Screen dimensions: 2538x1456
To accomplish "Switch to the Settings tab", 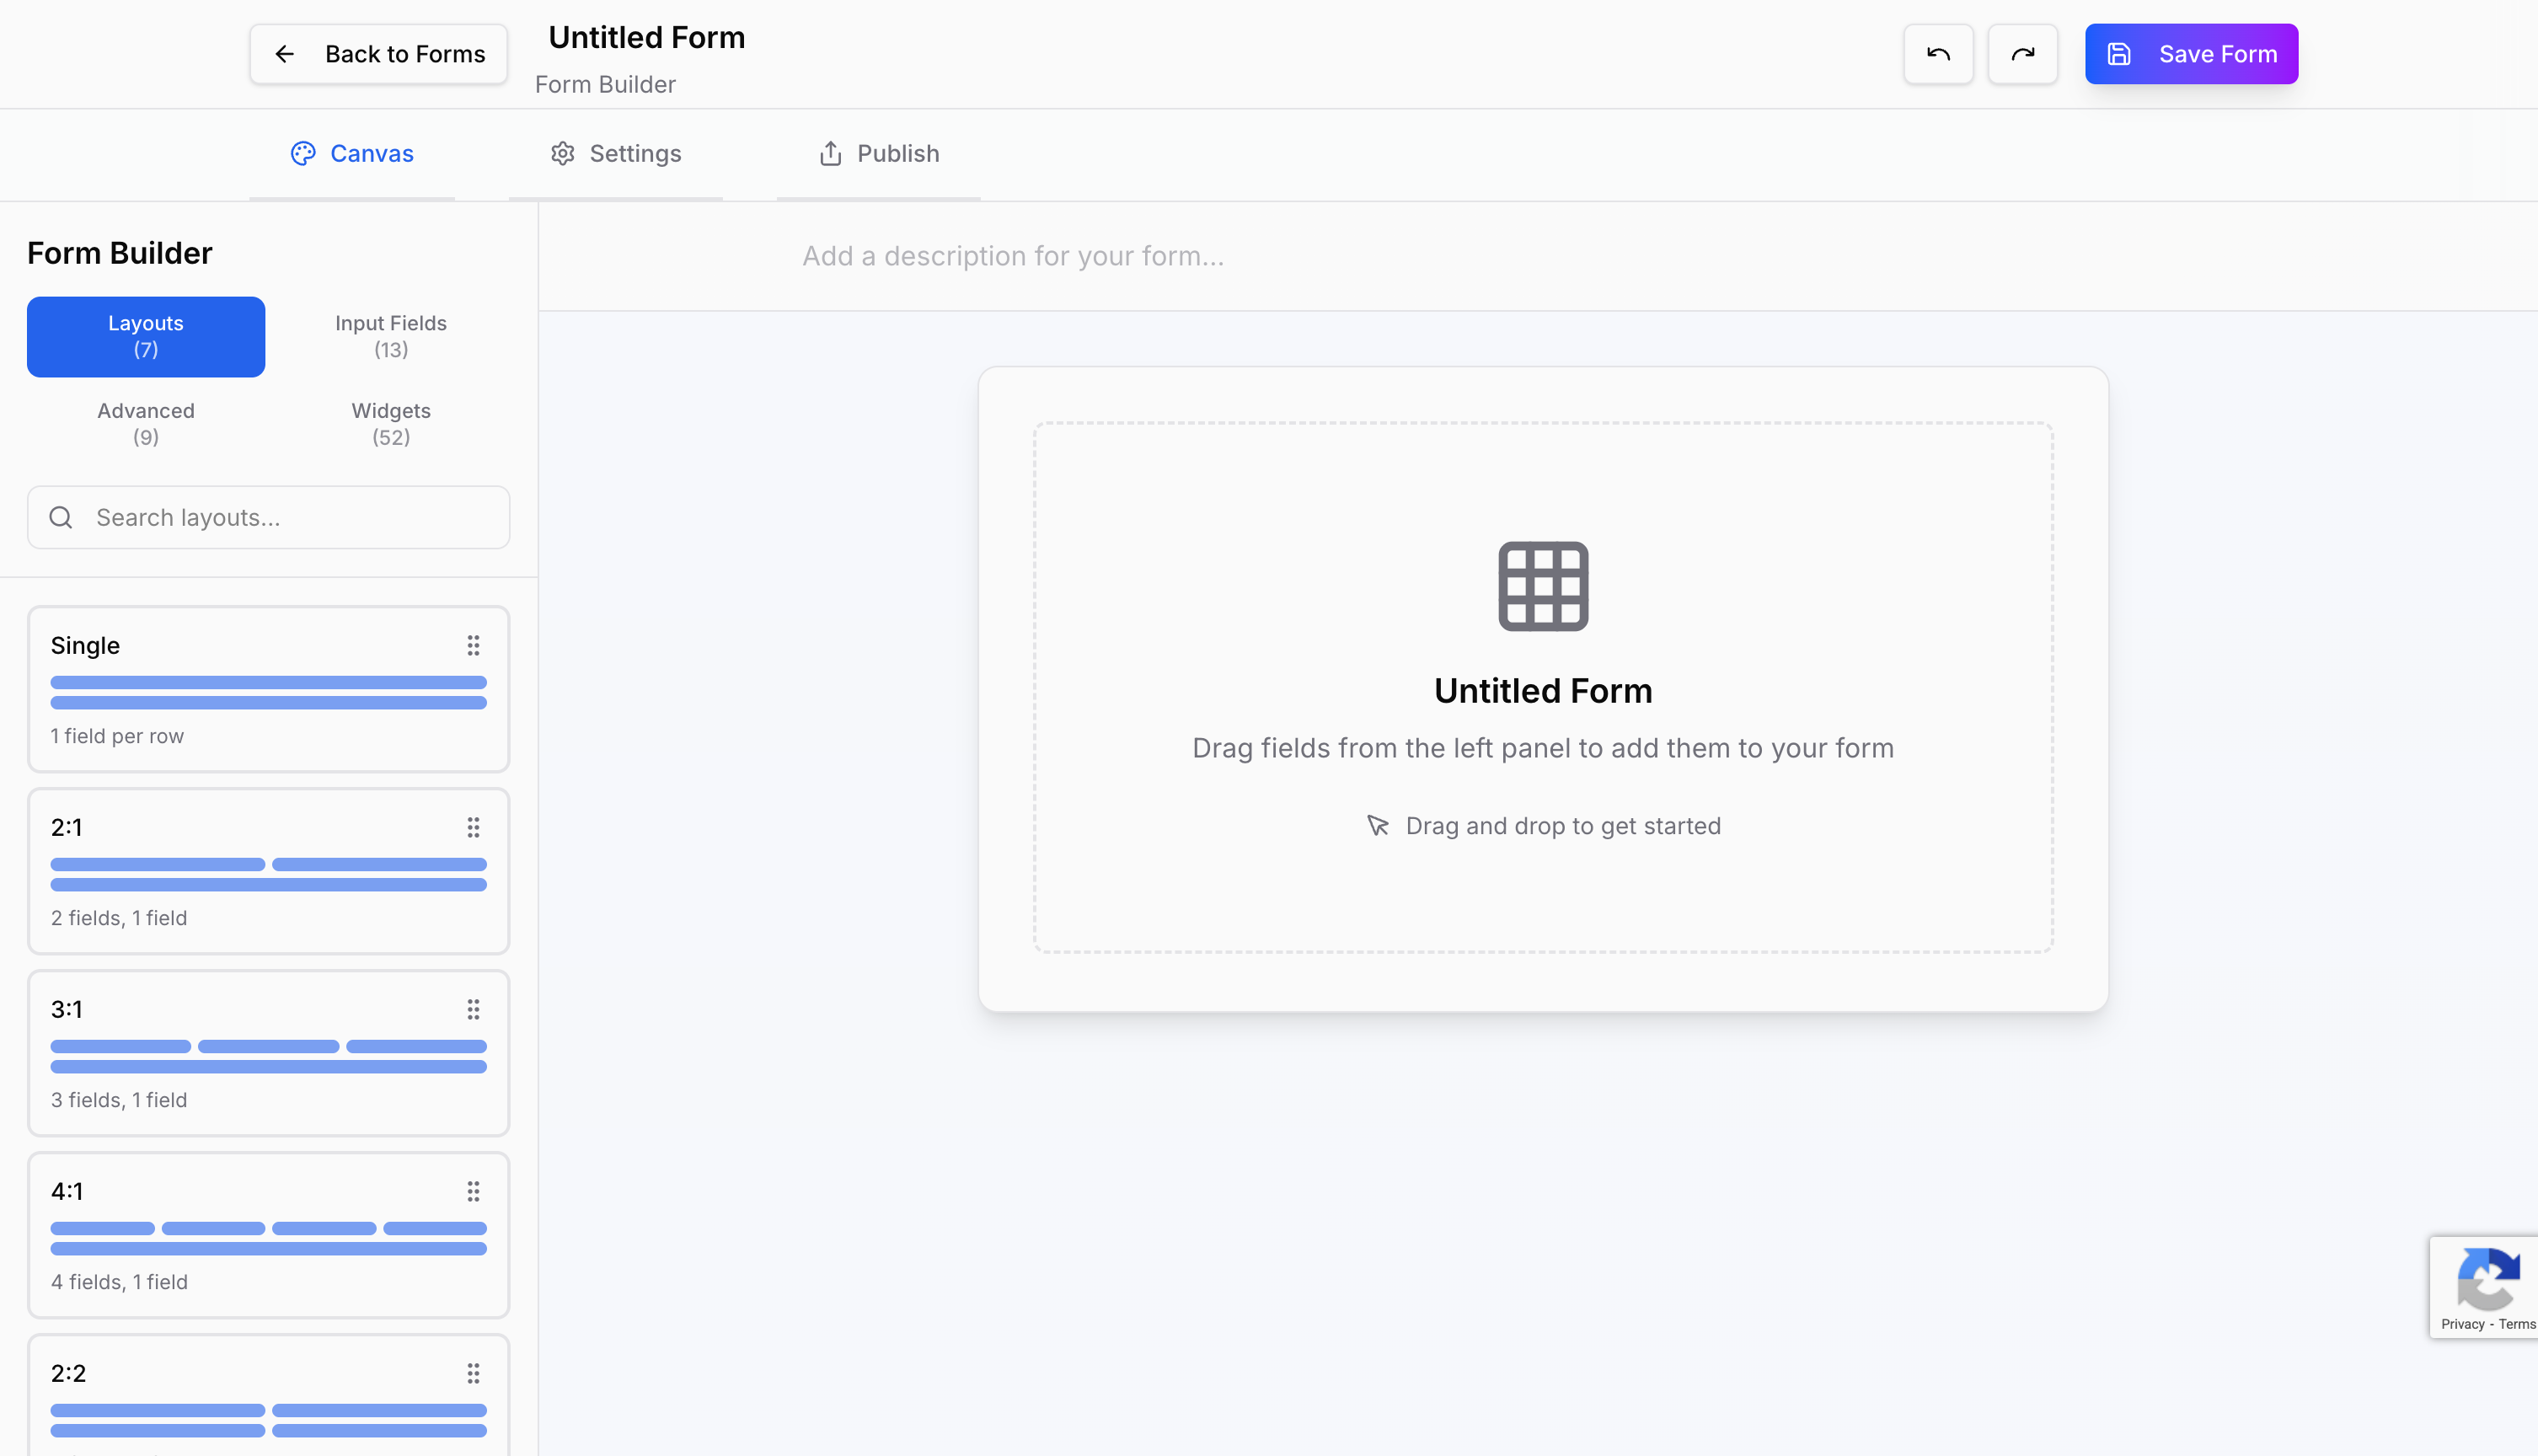I will [x=634, y=153].
